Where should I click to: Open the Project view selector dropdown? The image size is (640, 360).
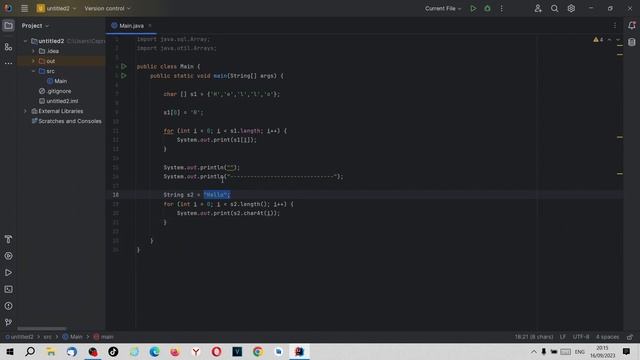[x=35, y=26]
